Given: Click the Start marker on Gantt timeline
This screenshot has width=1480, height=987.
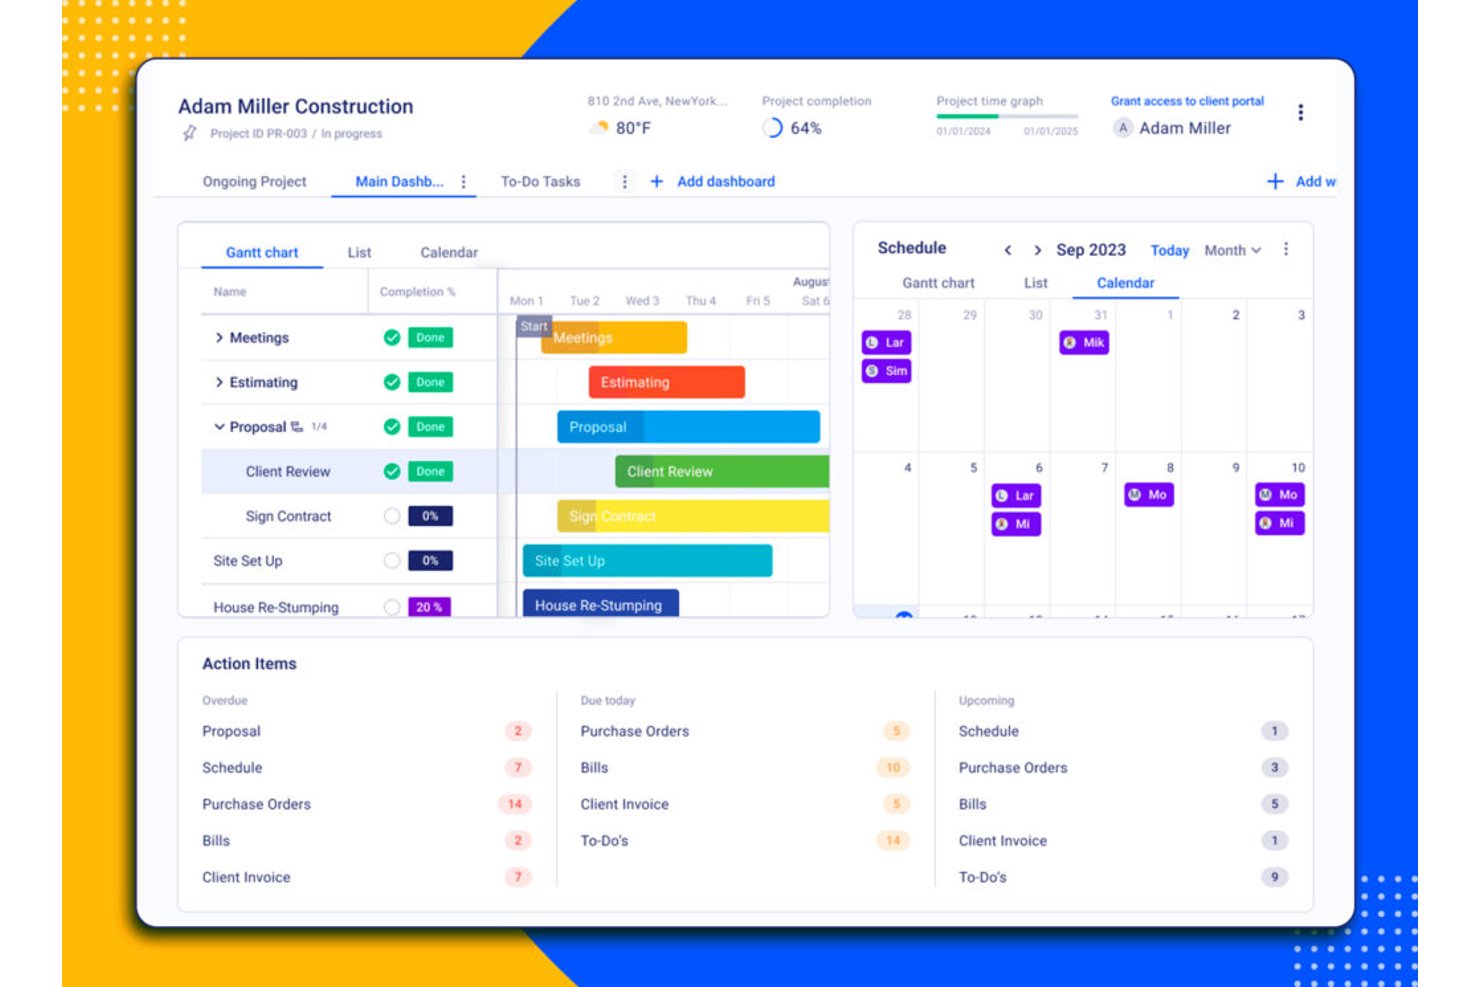Looking at the screenshot, I should tap(534, 326).
